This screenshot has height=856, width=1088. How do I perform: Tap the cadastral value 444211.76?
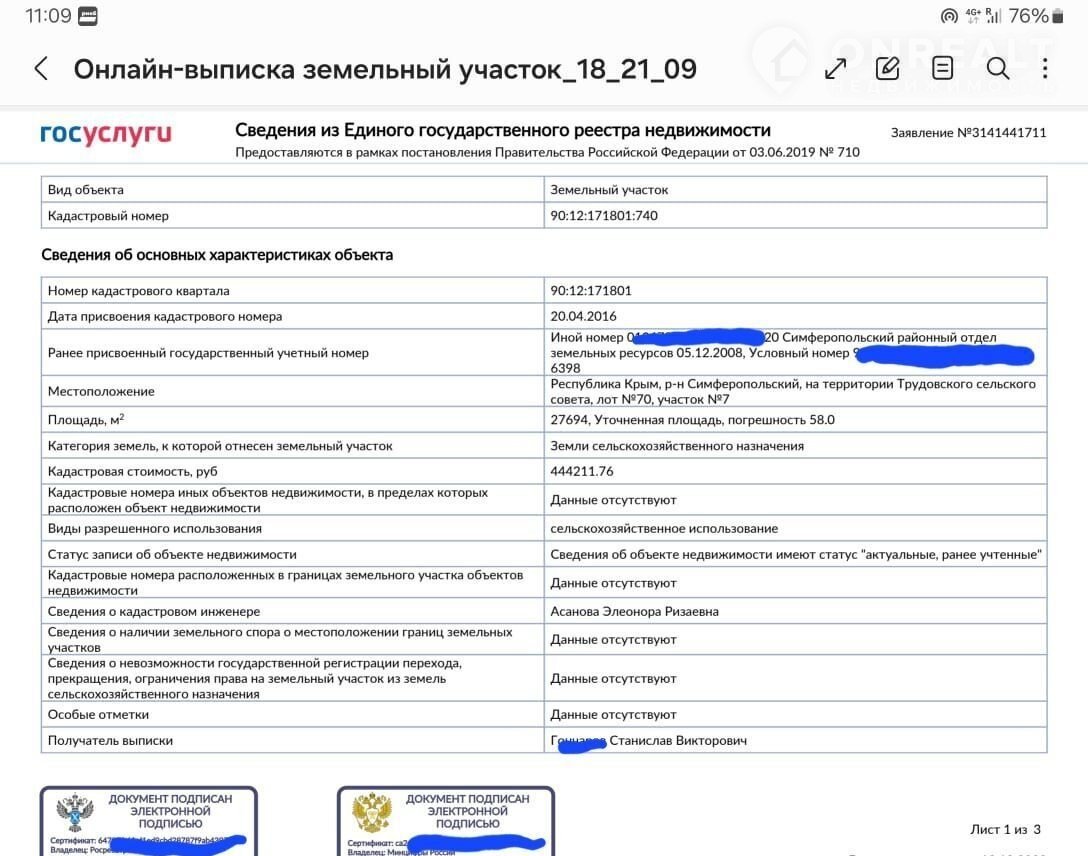point(582,471)
